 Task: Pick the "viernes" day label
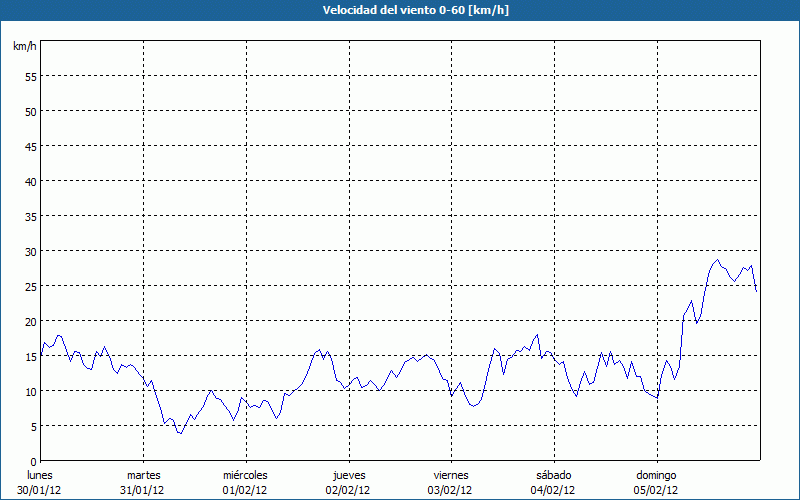451,475
